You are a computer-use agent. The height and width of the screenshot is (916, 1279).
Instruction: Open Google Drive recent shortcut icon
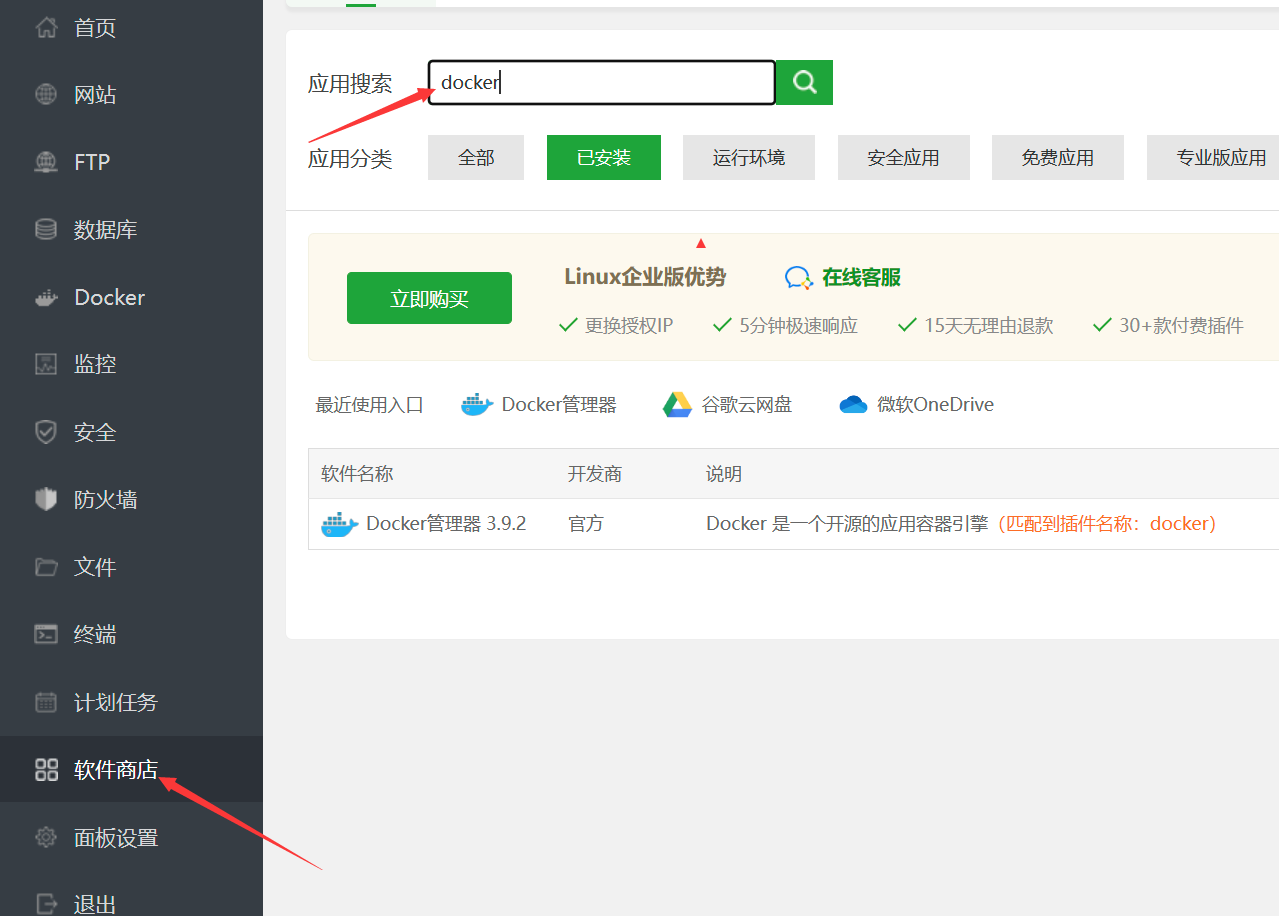pyautogui.click(x=677, y=405)
